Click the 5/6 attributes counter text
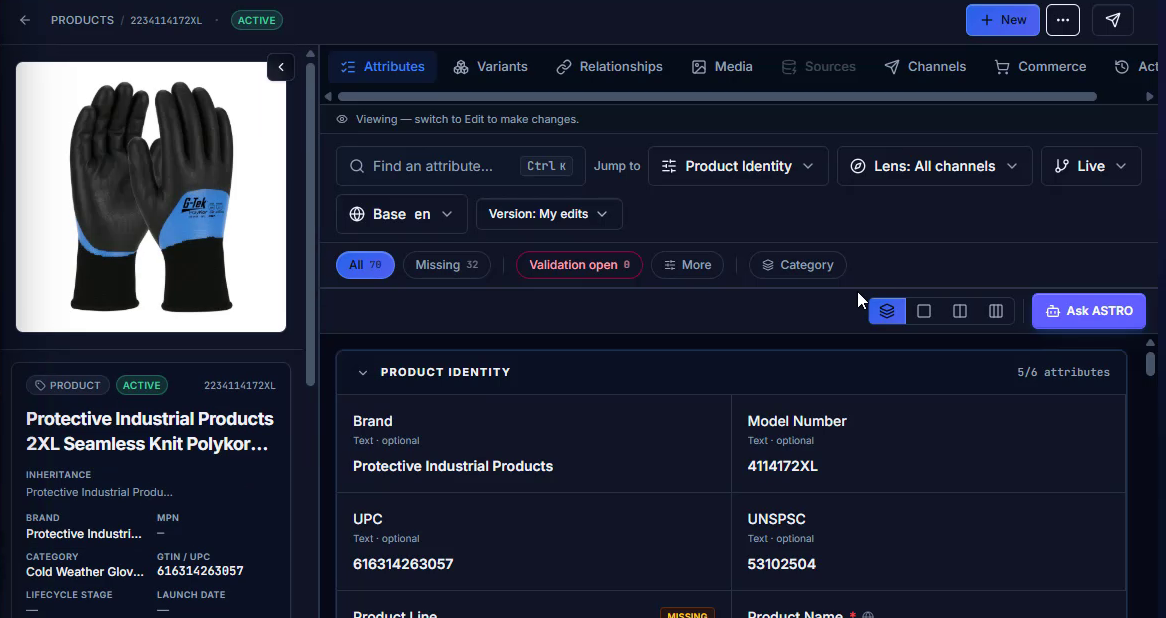This screenshot has height=618, width=1166. (1063, 373)
